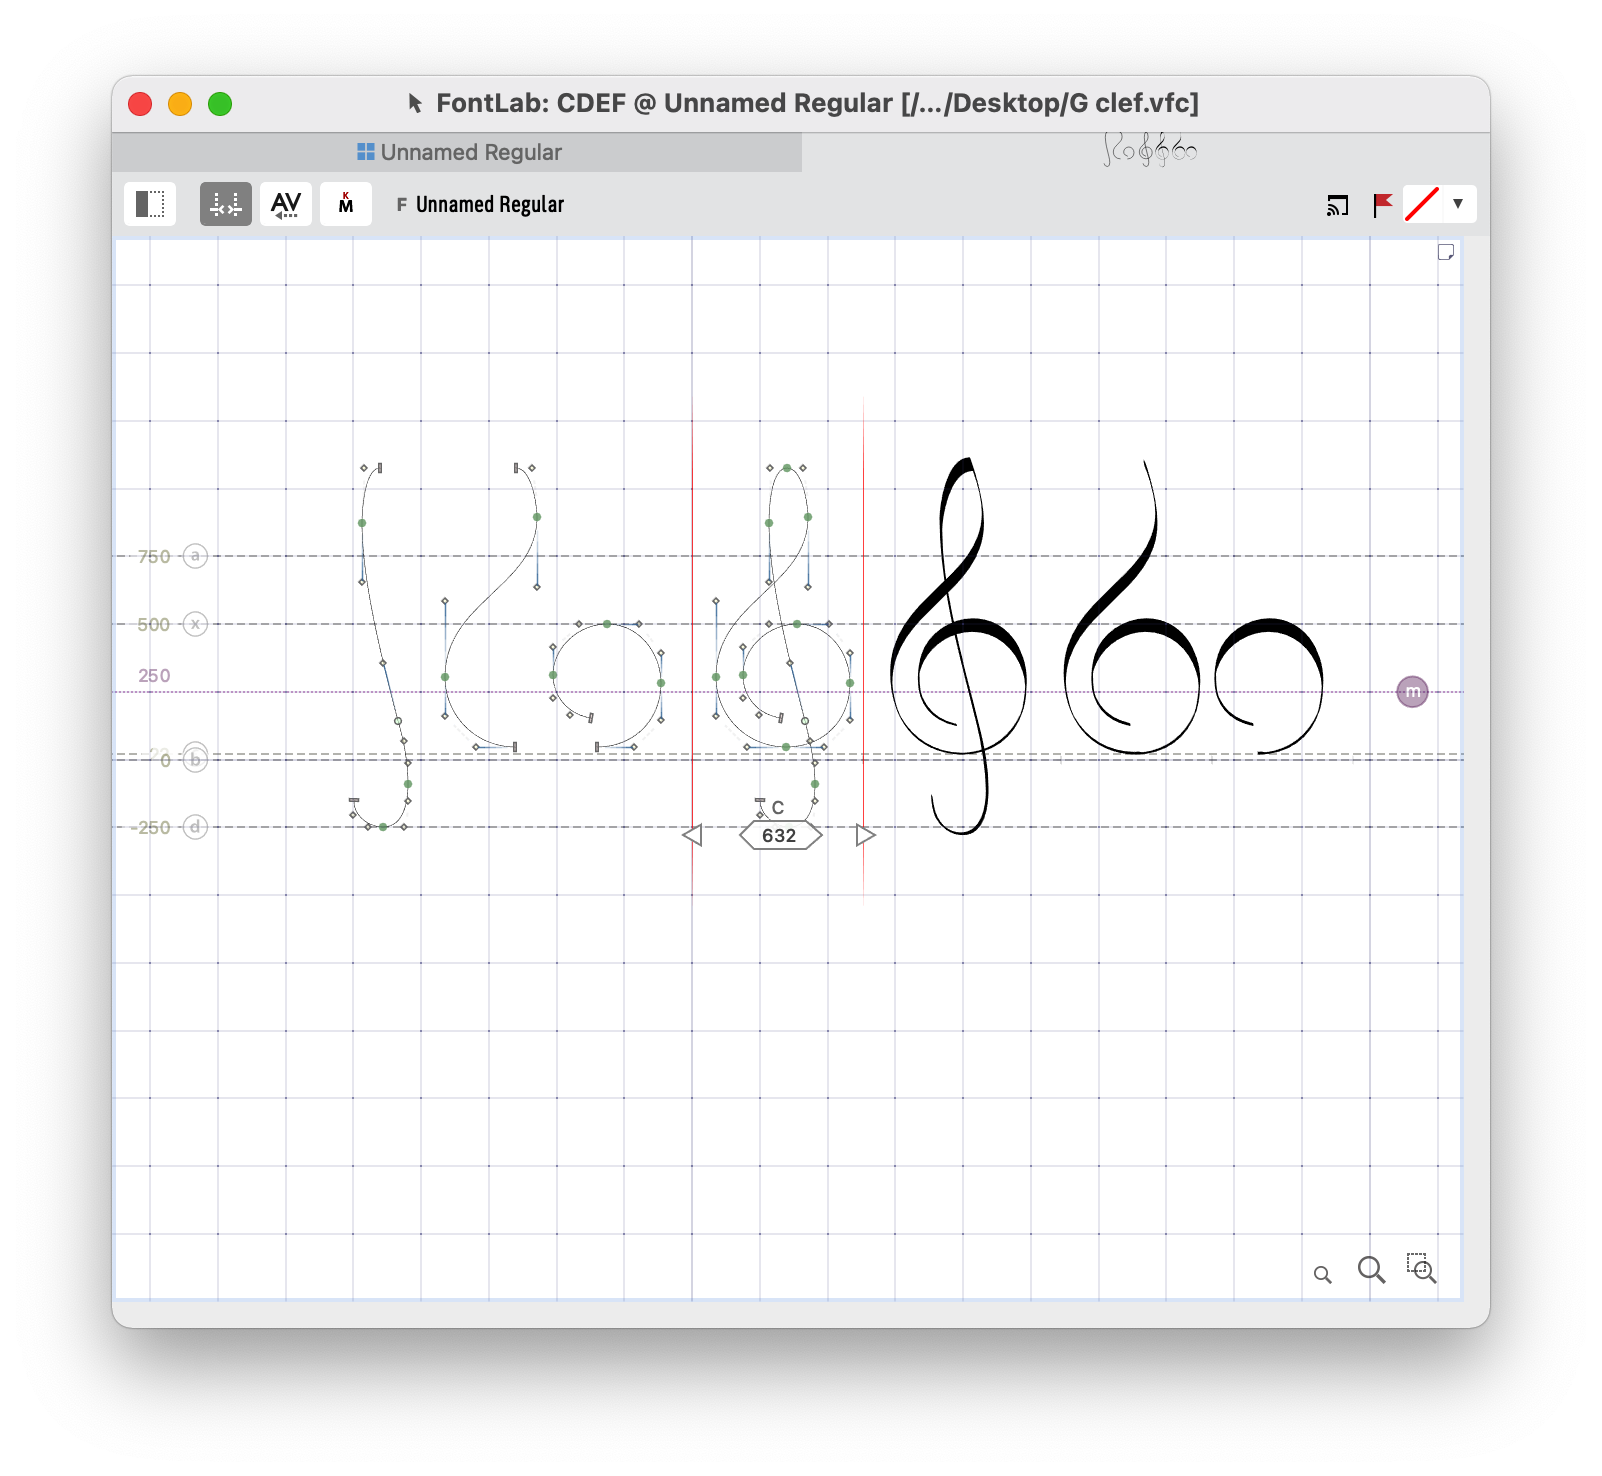The height and width of the screenshot is (1476, 1602).
Task: Click the left sidebearing arrow handle
Action: click(x=692, y=835)
